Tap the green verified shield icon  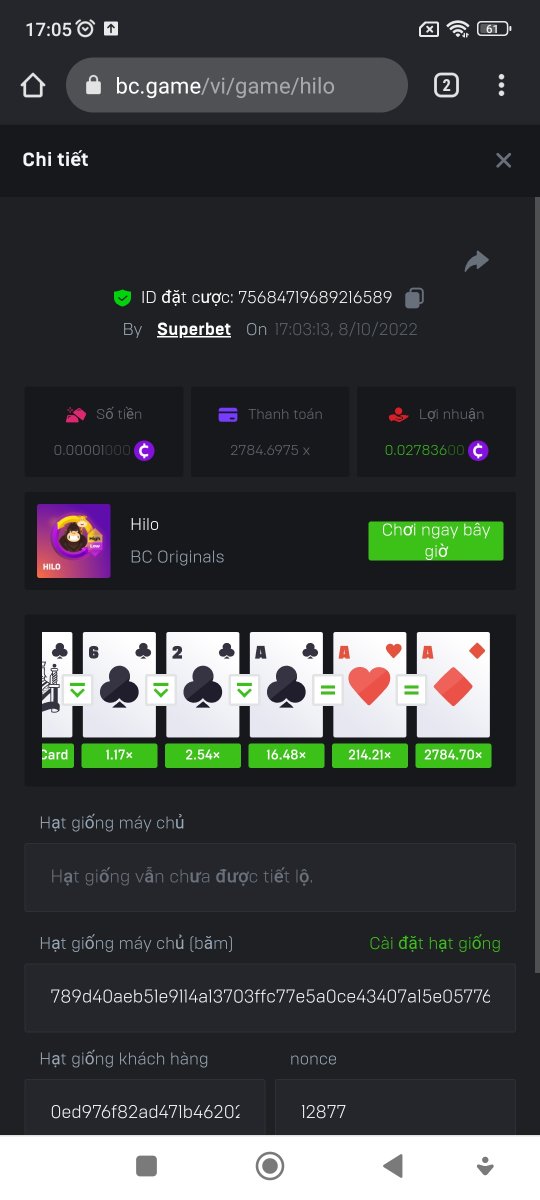(x=122, y=297)
